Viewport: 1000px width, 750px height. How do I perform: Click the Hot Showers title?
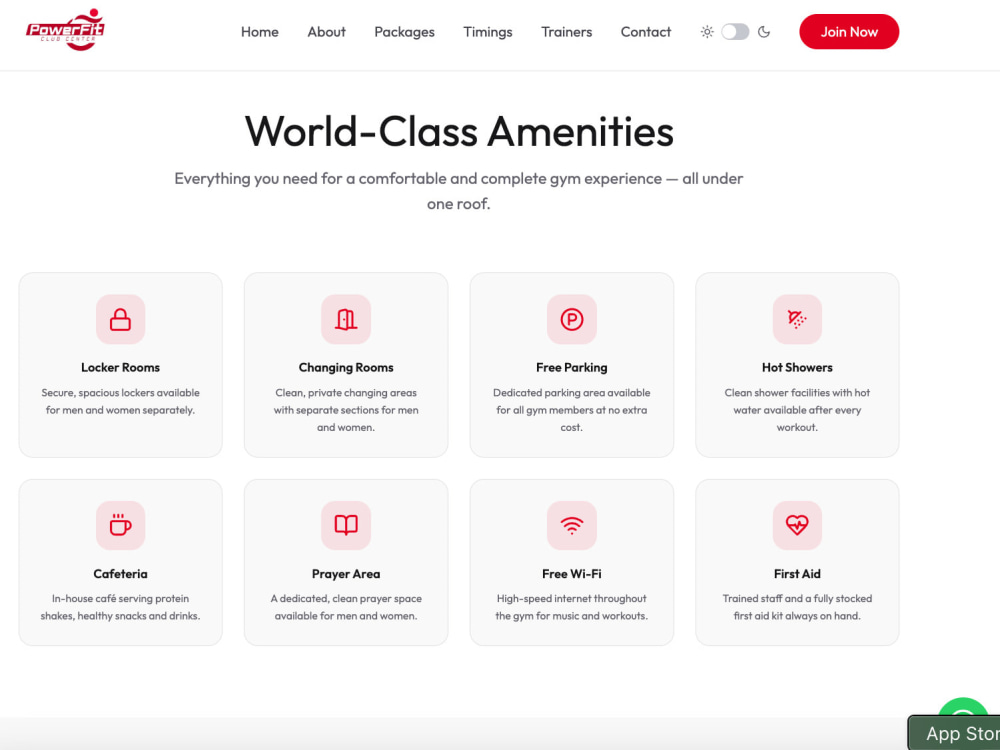click(x=797, y=367)
